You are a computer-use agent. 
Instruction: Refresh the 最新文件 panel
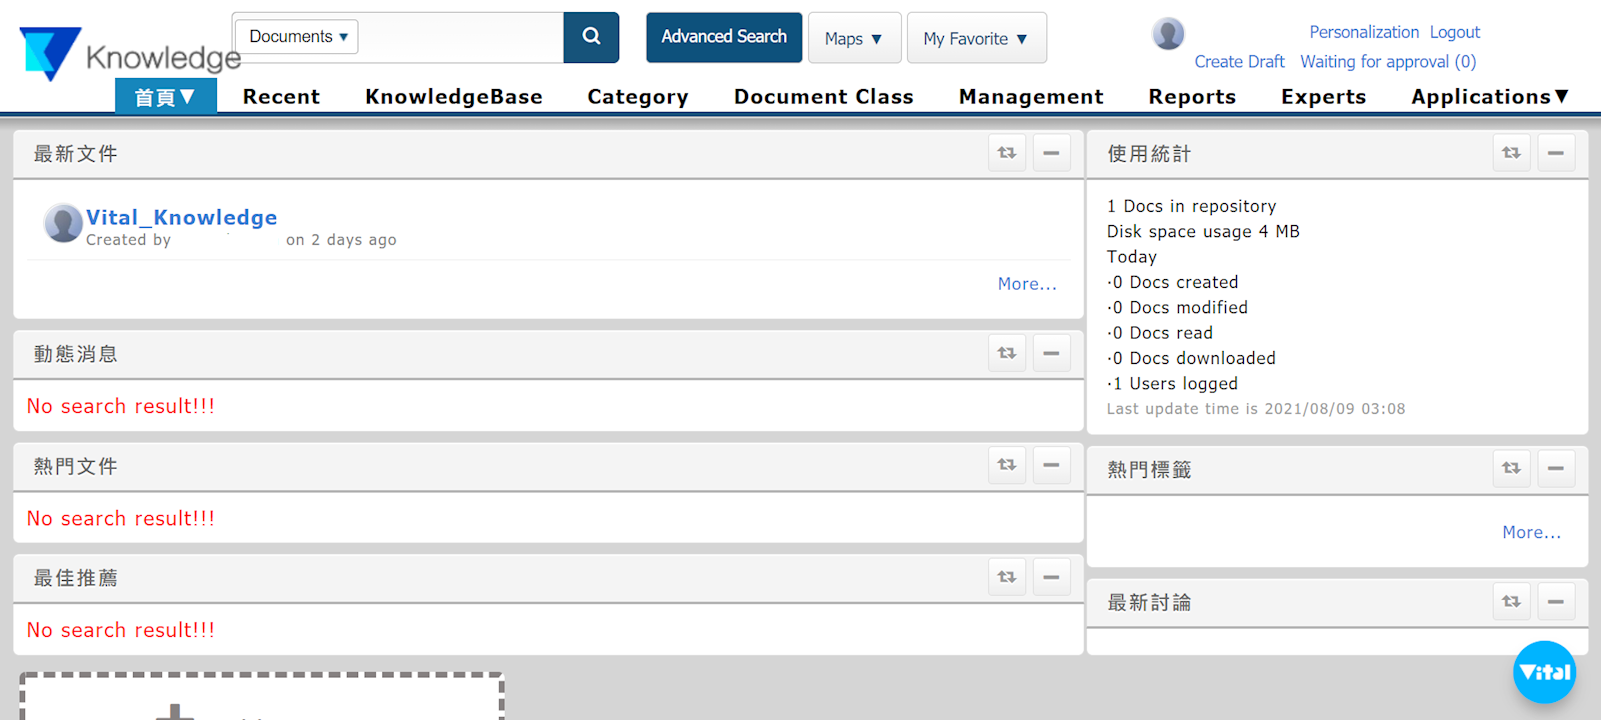pos(1007,153)
